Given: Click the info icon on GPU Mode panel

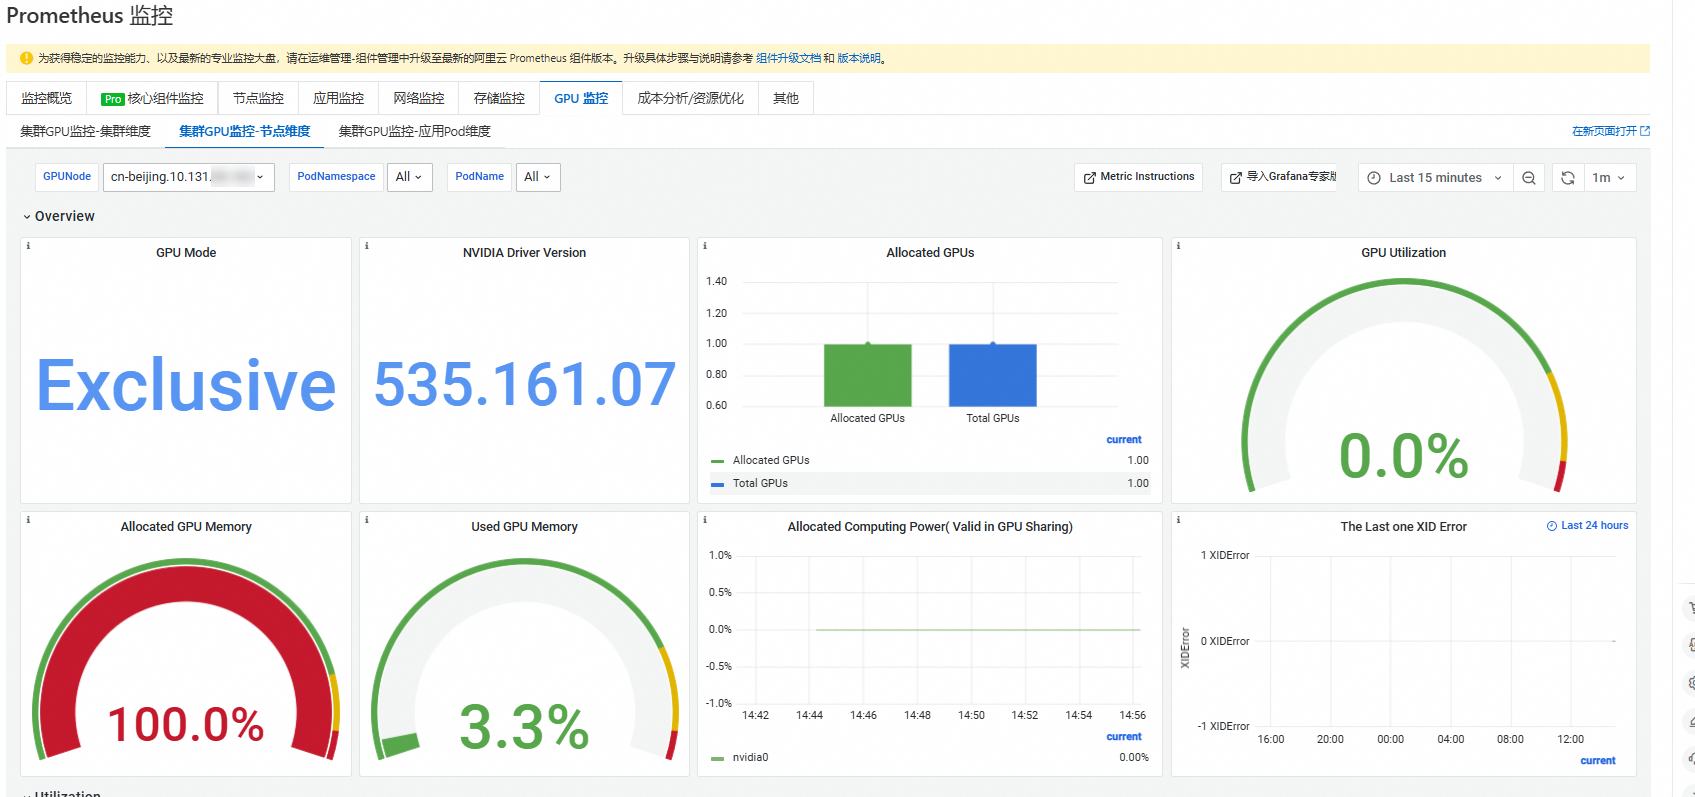Looking at the screenshot, I should click(x=28, y=246).
